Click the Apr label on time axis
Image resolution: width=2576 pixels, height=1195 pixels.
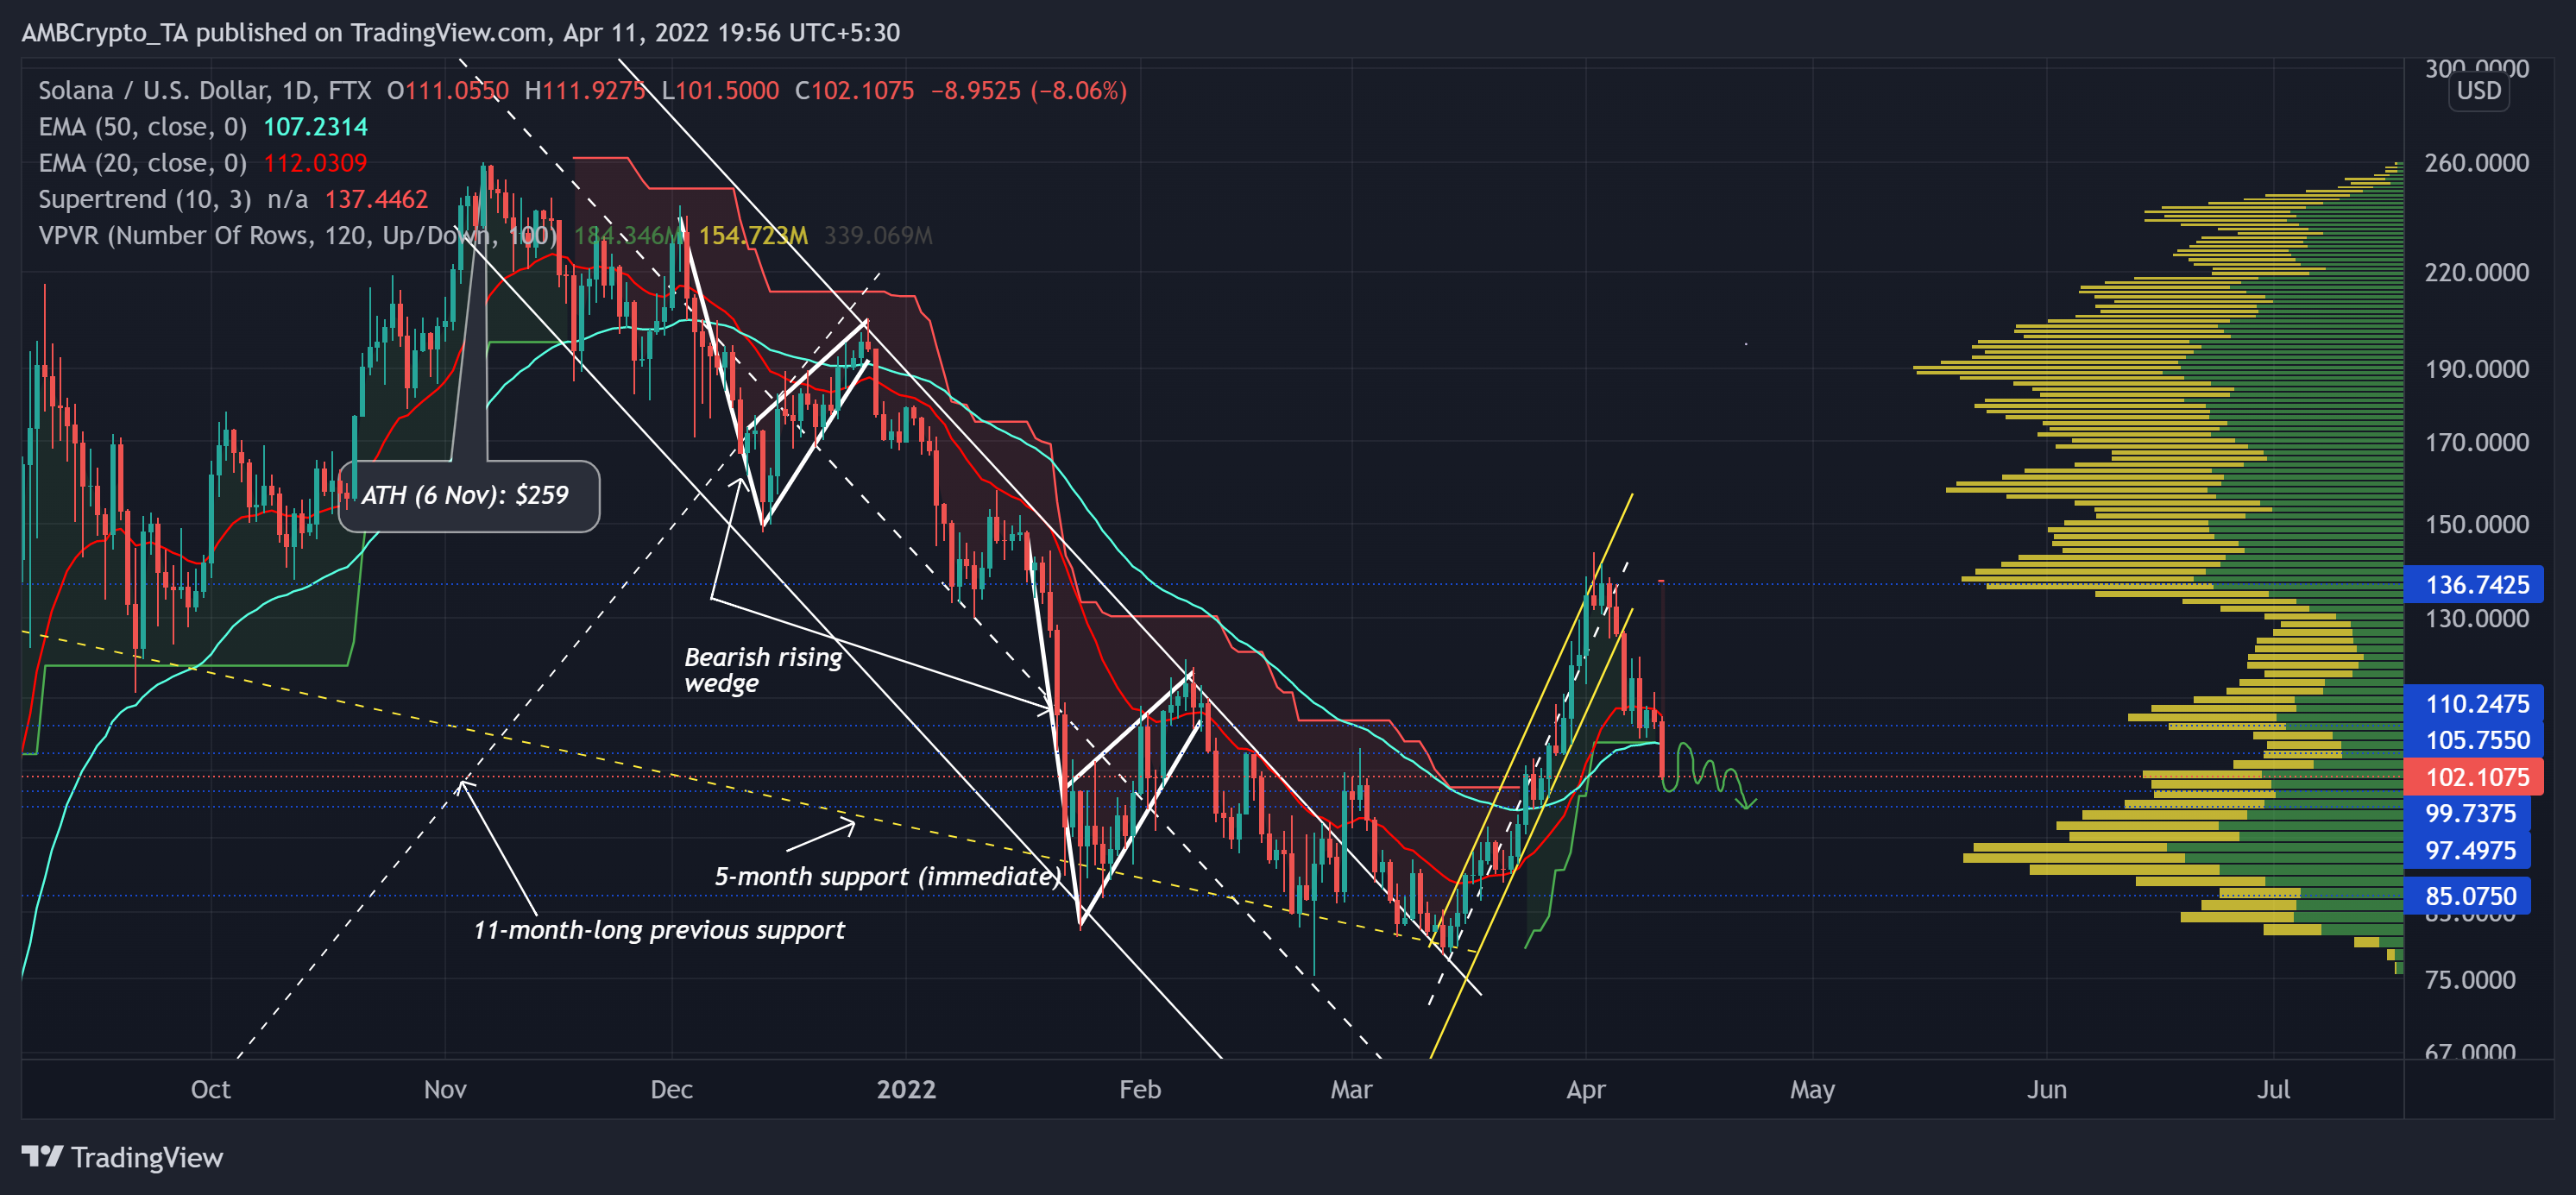coord(1585,1089)
